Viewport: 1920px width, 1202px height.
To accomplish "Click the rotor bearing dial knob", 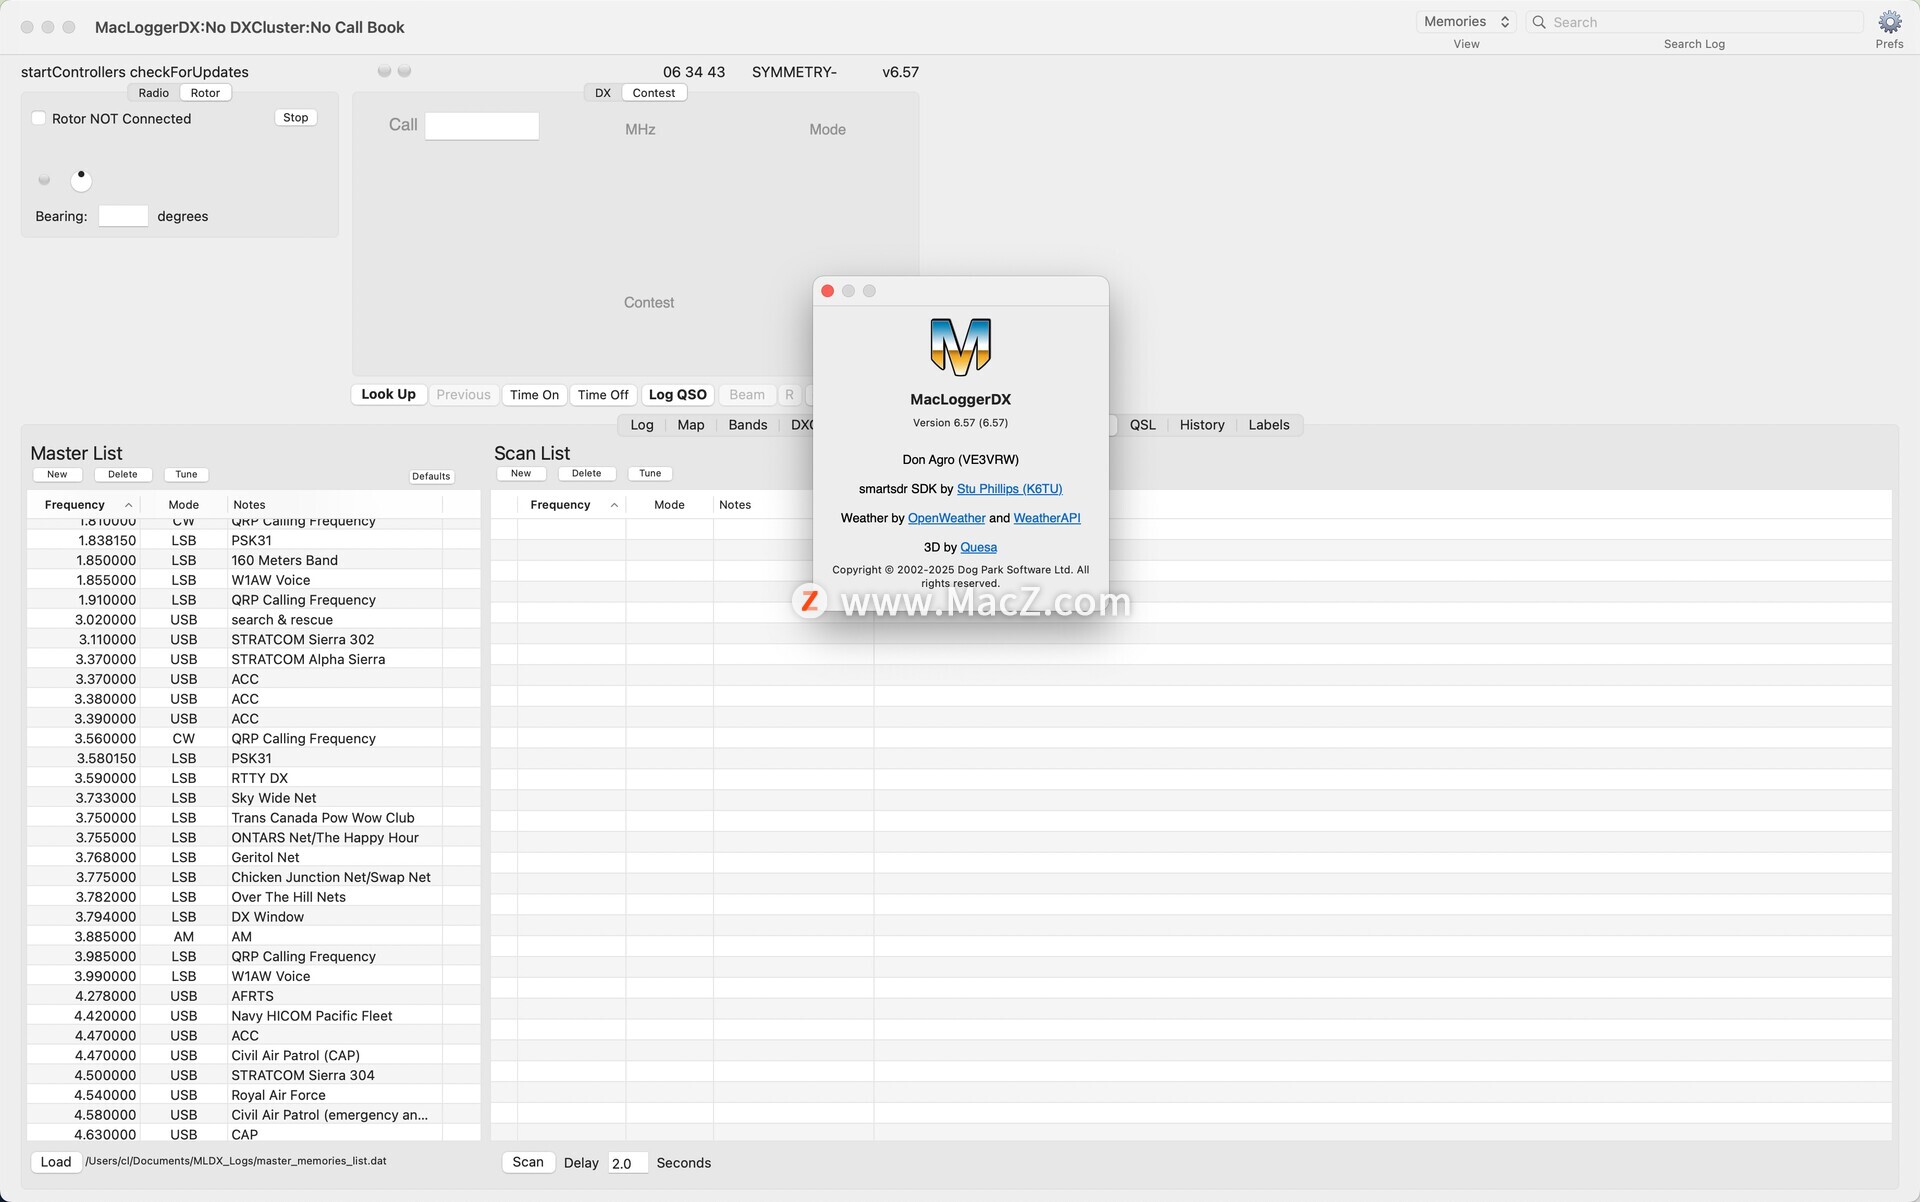I will tap(81, 180).
